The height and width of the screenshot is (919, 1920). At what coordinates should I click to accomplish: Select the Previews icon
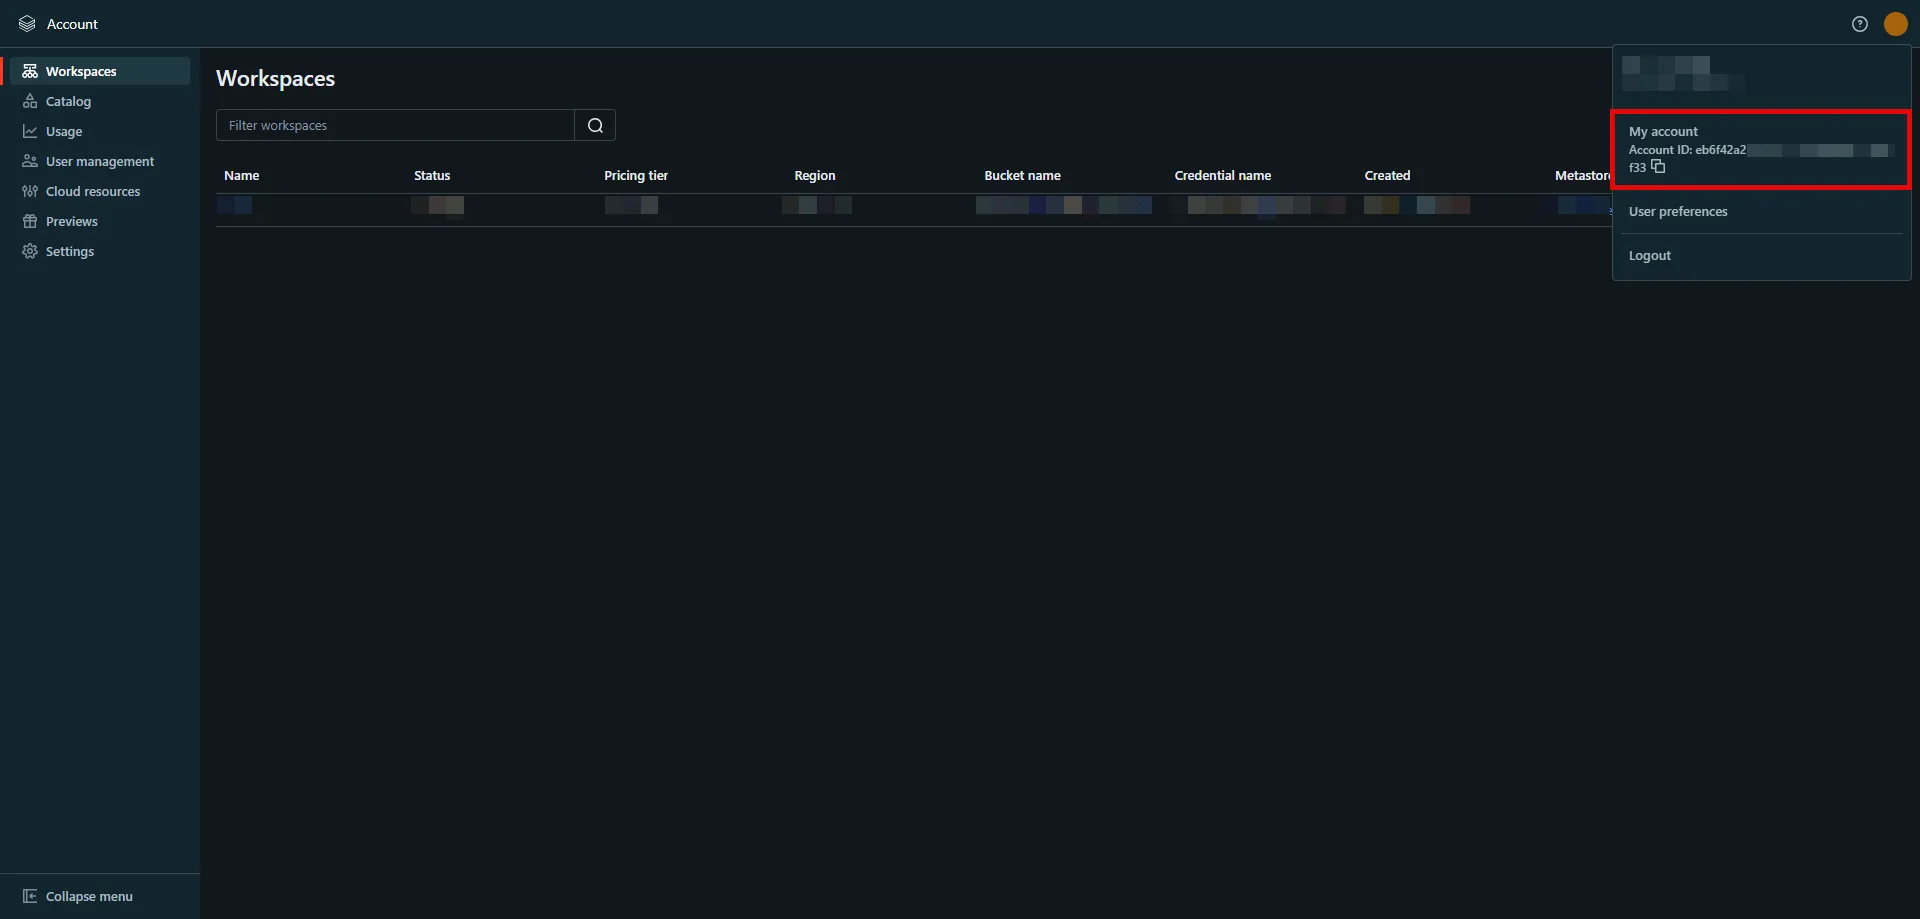pyautogui.click(x=29, y=221)
